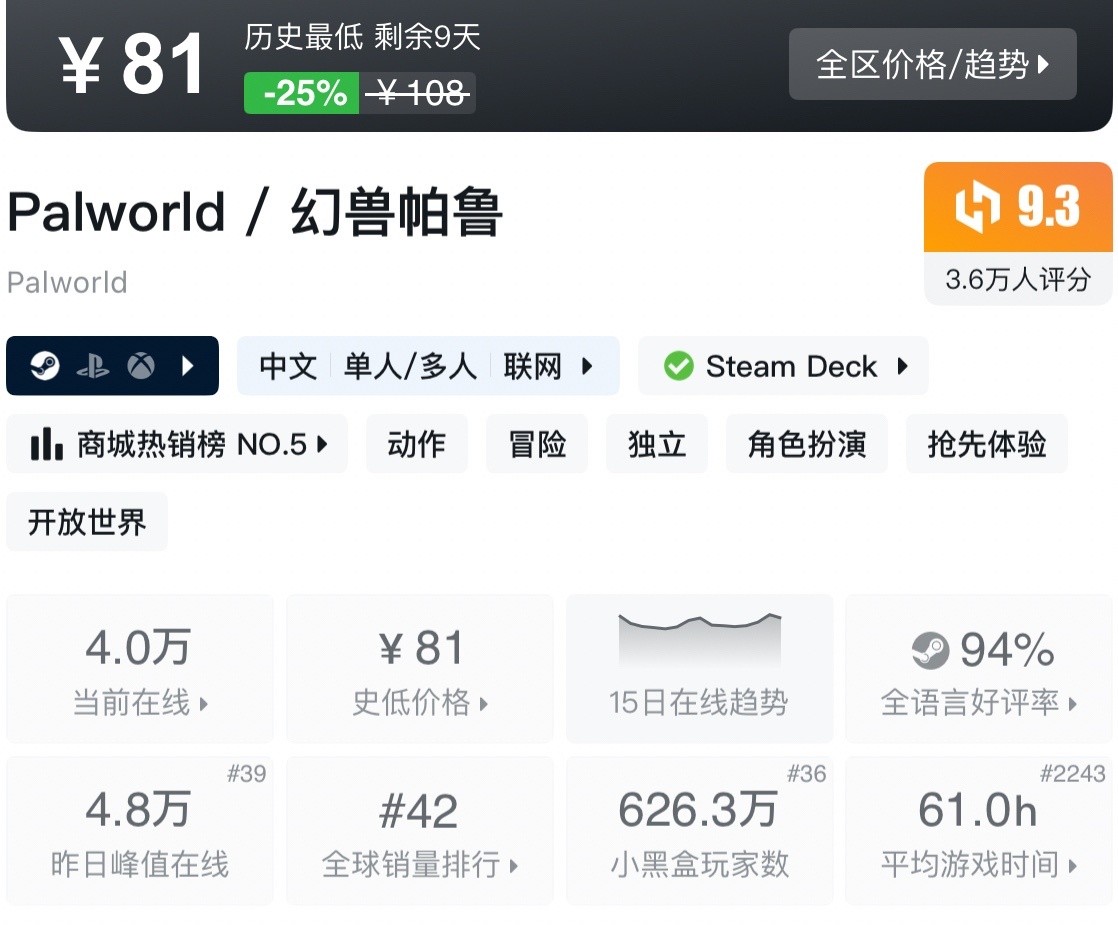This screenshot has width=1118, height=925.
Task: Click the #39 rank label
Action: pos(247,773)
